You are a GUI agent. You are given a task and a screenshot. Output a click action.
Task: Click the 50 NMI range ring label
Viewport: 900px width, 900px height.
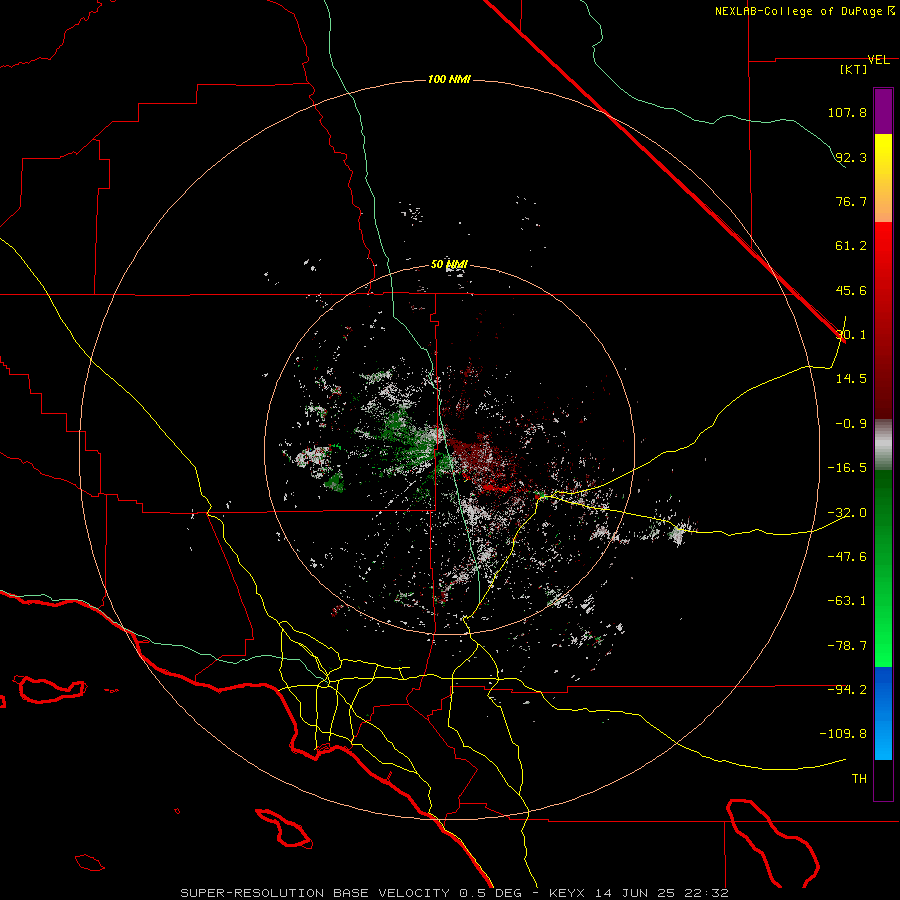pyautogui.click(x=449, y=265)
